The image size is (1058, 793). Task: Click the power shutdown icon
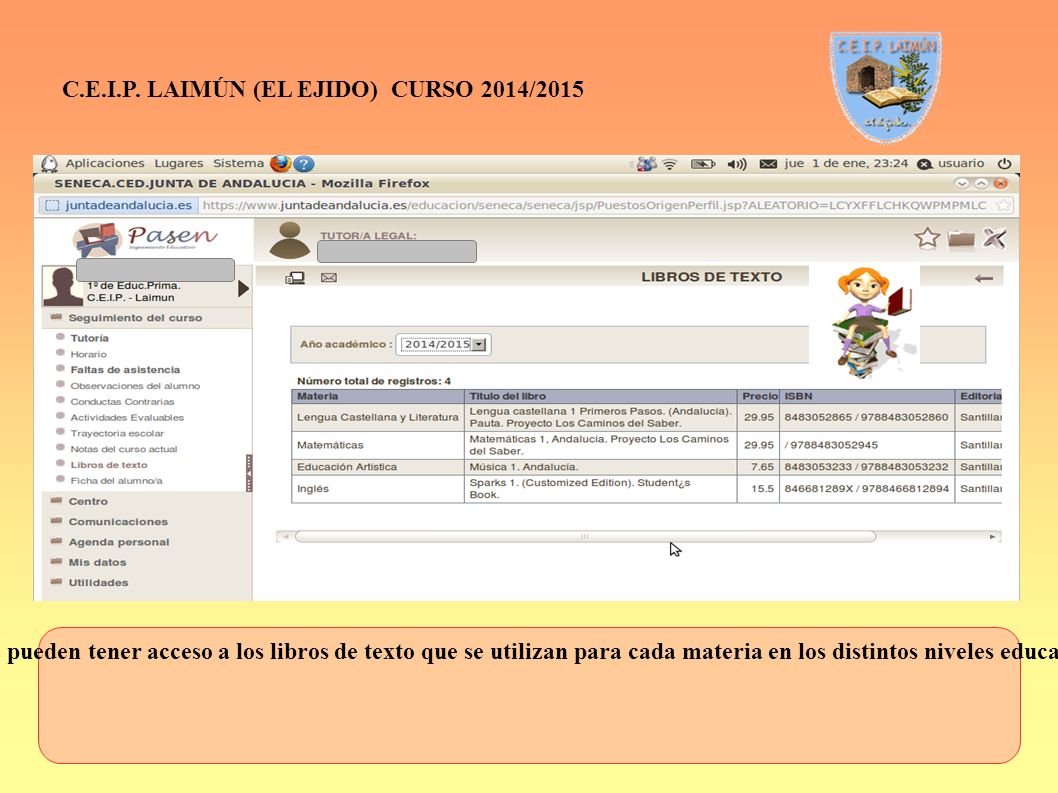coord(1005,163)
